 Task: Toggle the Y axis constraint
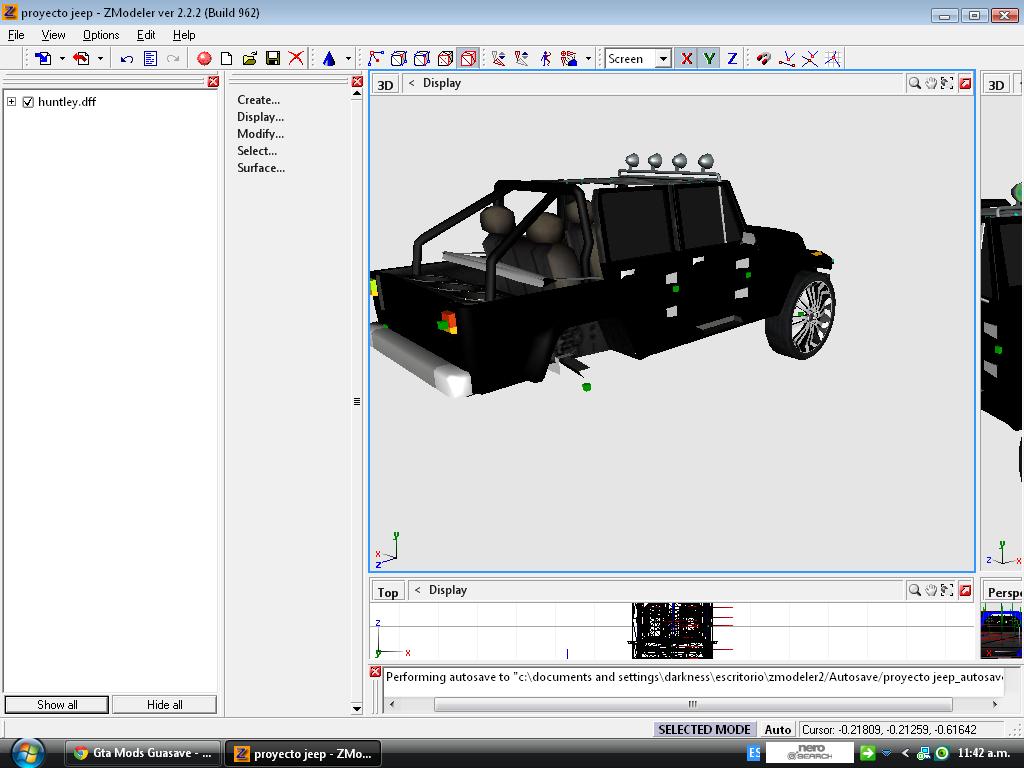[x=709, y=59]
